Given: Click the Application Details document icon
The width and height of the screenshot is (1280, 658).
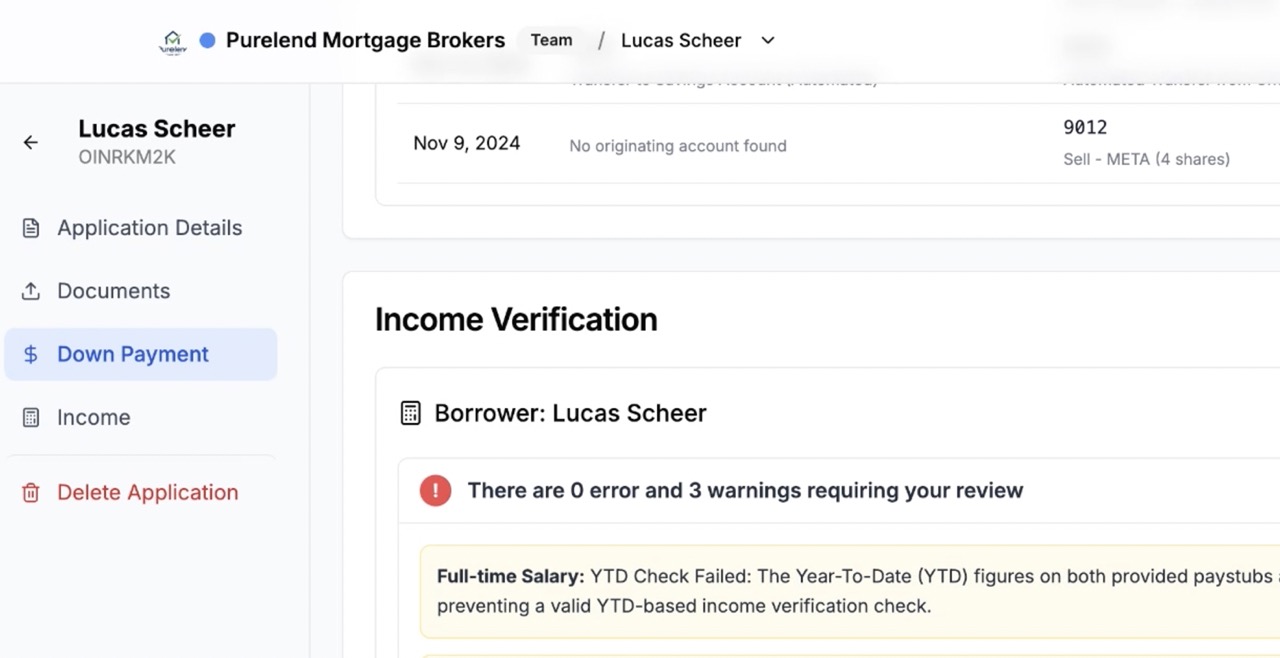Looking at the screenshot, I should tap(31, 228).
